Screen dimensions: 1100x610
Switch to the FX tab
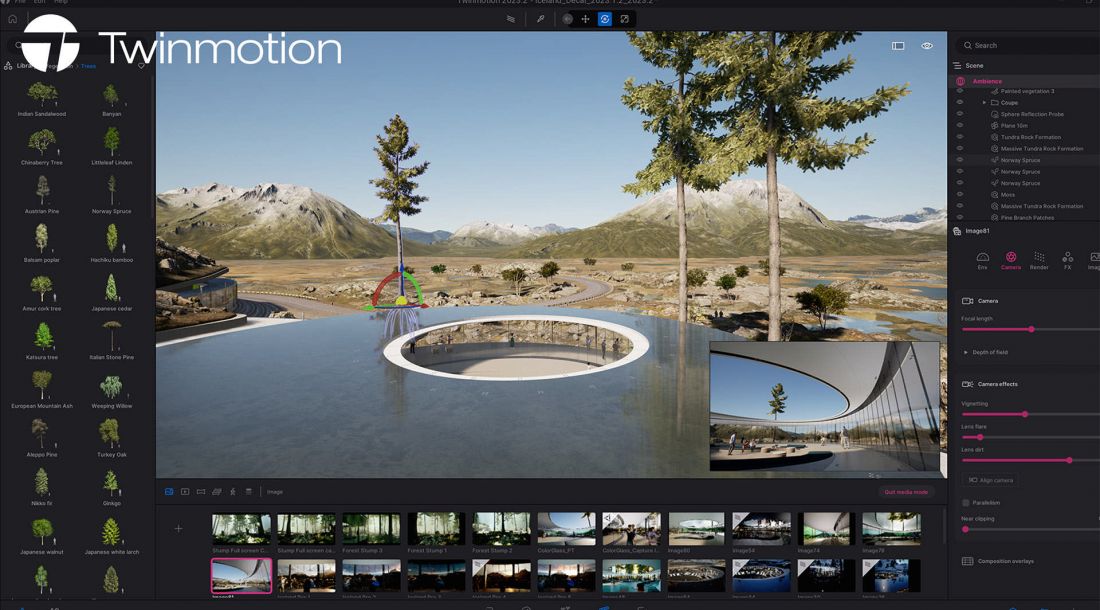coord(1067,261)
